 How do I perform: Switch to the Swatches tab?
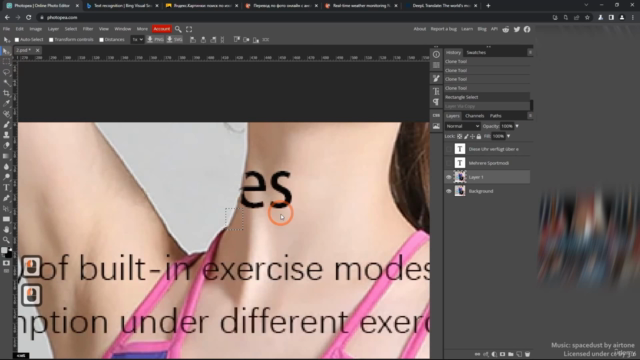pyautogui.click(x=476, y=52)
